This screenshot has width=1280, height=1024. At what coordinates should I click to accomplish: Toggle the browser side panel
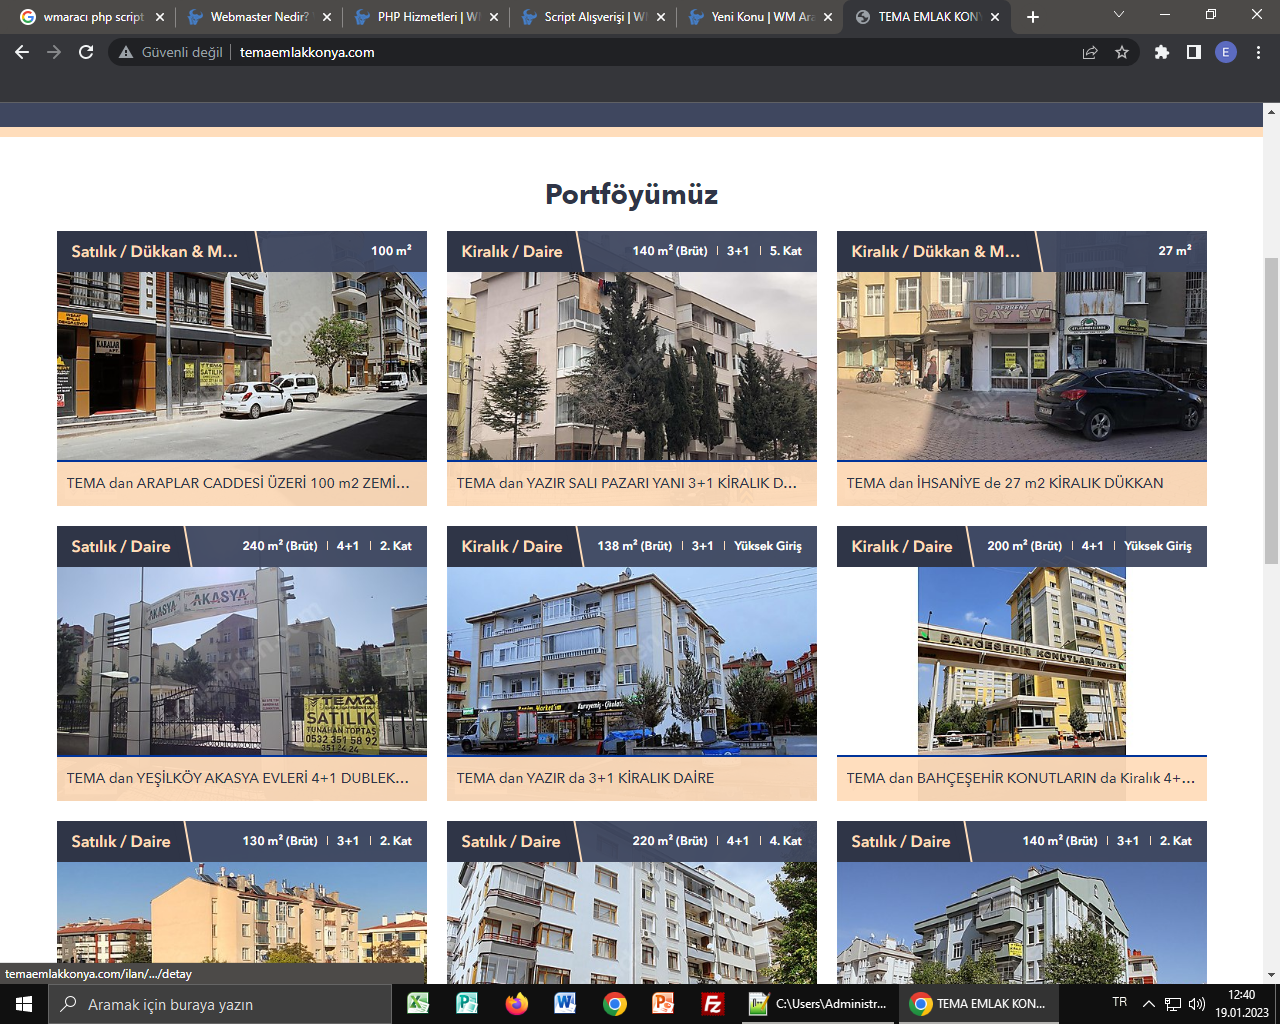click(x=1194, y=52)
